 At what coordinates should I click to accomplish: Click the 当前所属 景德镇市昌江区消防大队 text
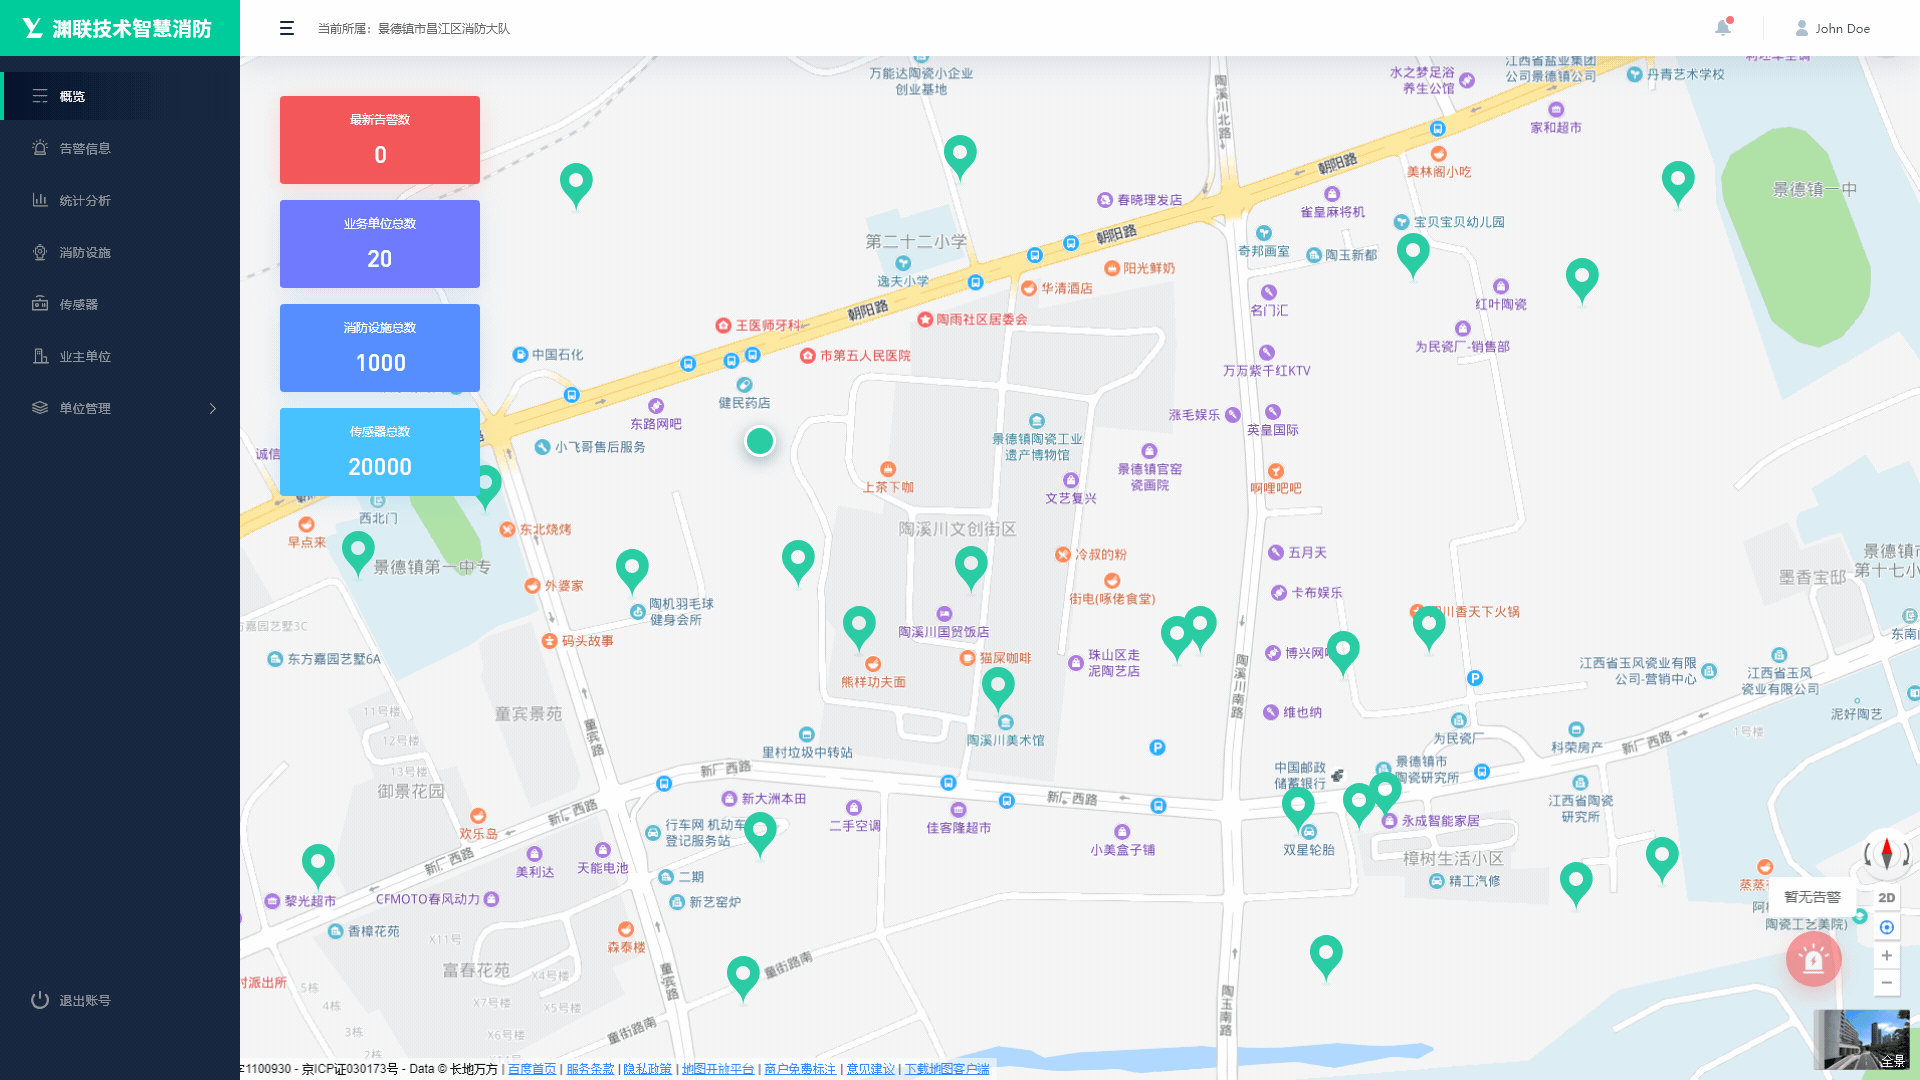[414, 29]
